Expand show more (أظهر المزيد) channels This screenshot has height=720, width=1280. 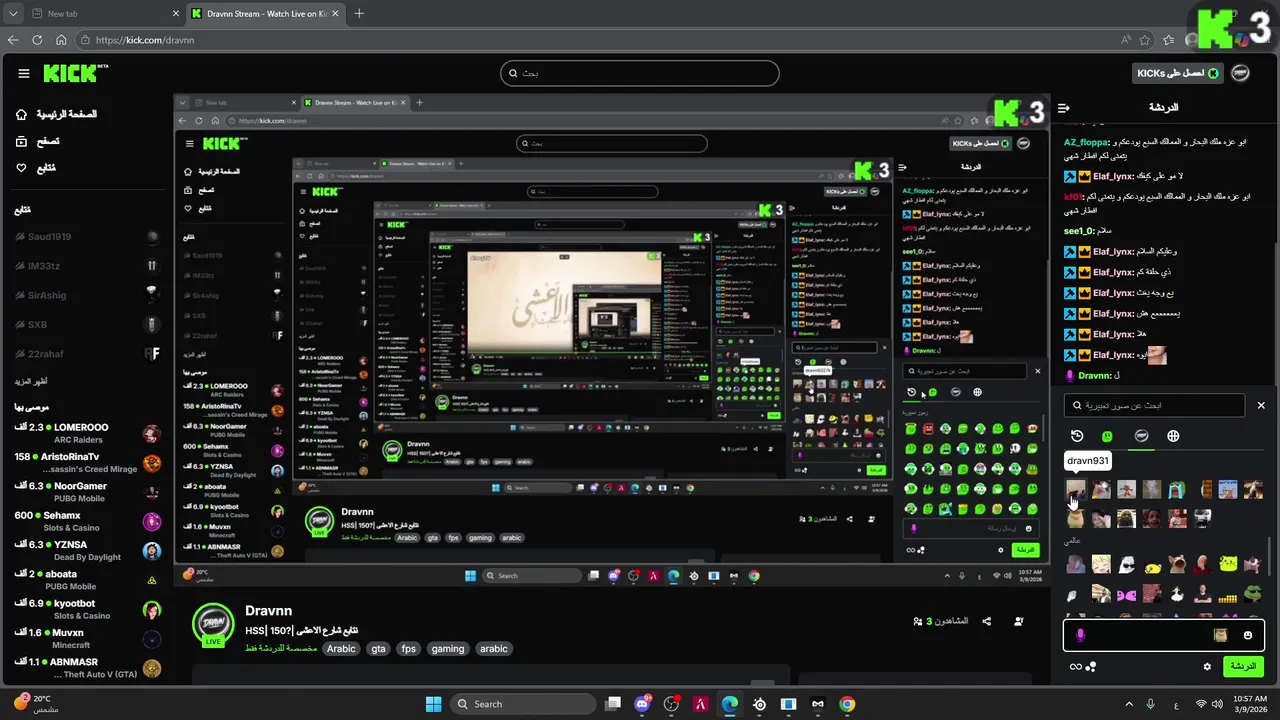(x=32, y=382)
